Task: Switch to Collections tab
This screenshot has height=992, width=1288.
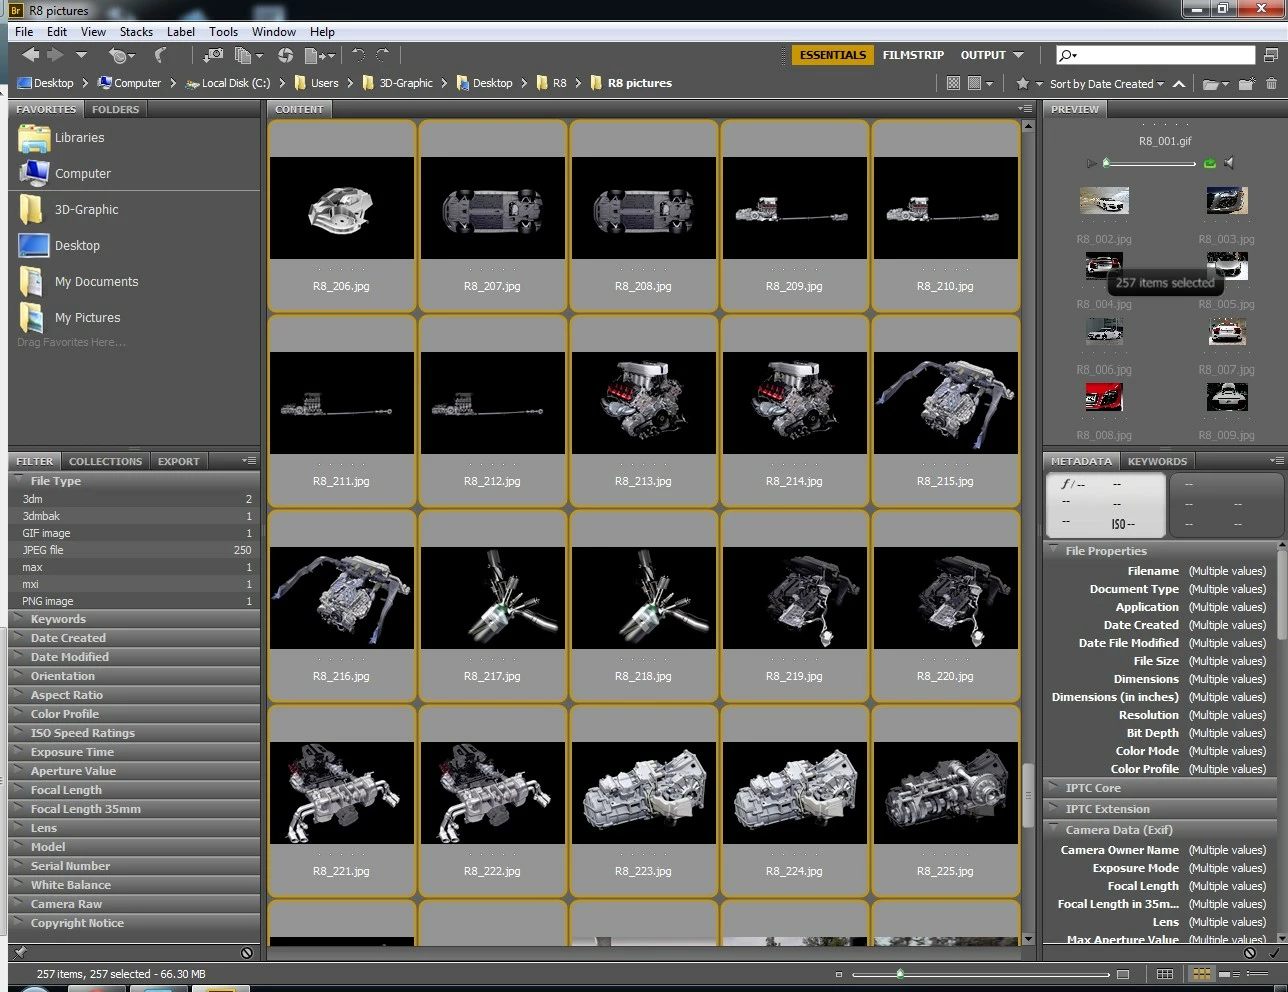Action: point(105,461)
